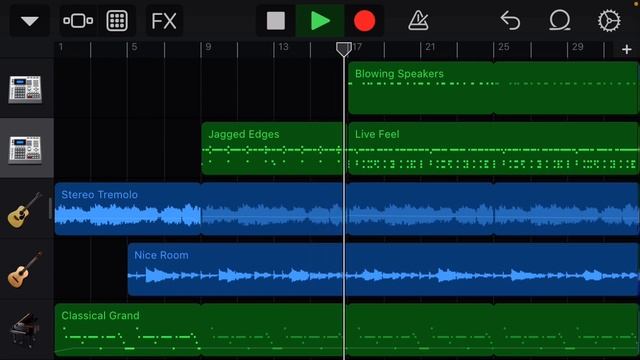Image resolution: width=640 pixels, height=360 pixels.
Task: Open the loop browser
Action: [x=559, y=21]
